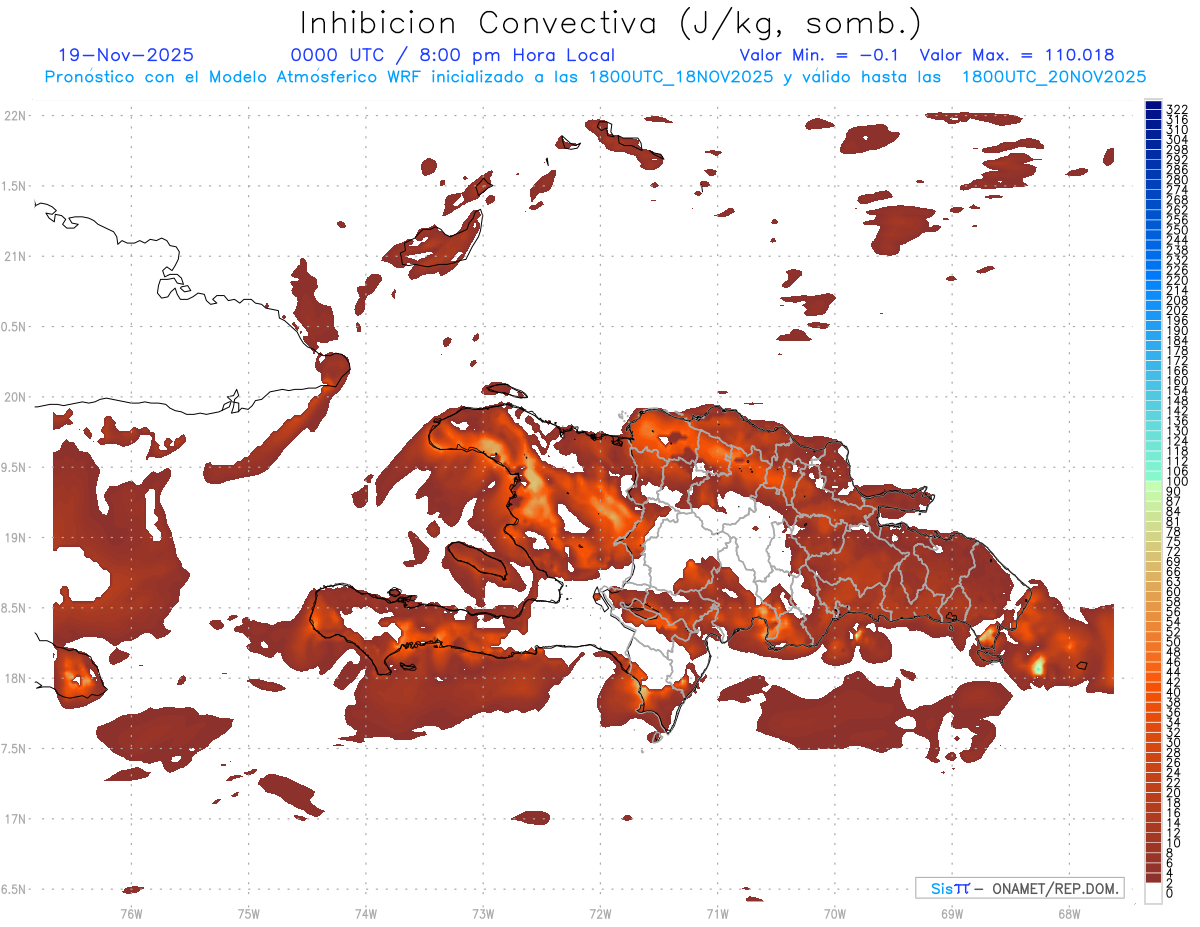Click the 'Valor Max. = 110.018' text
Screen dimensions: 1200x927
click(x=1017, y=55)
